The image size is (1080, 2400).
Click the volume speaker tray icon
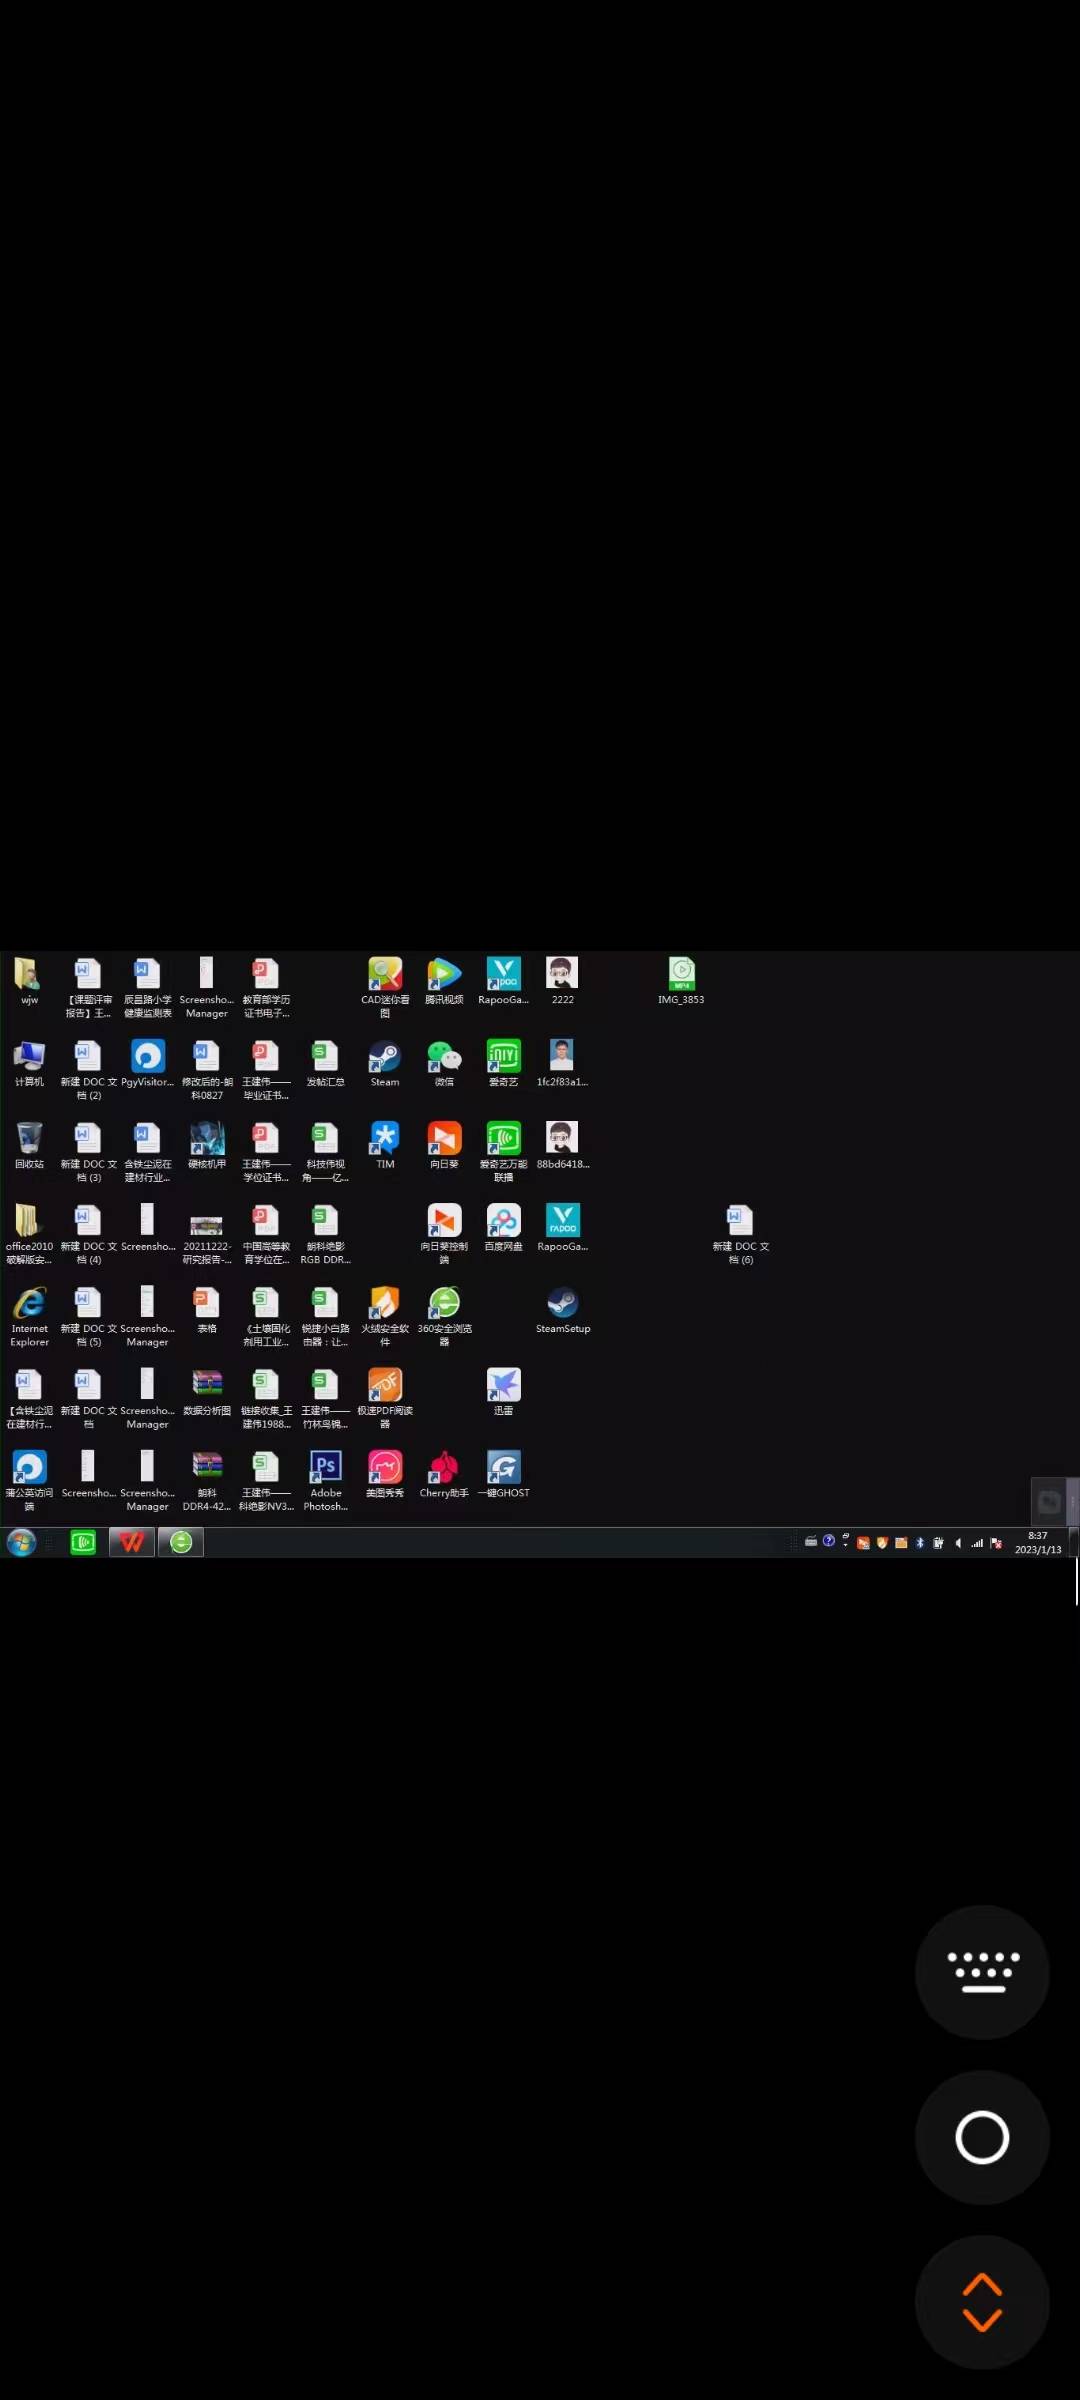958,1543
